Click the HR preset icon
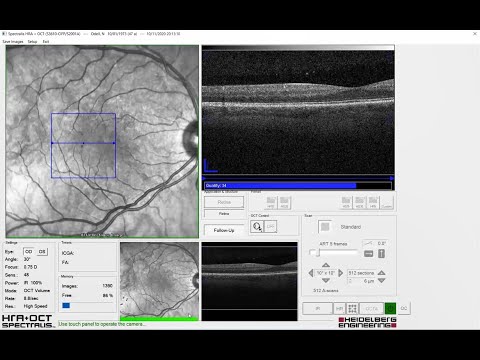The height and width of the screenshot is (360, 480). point(373,202)
